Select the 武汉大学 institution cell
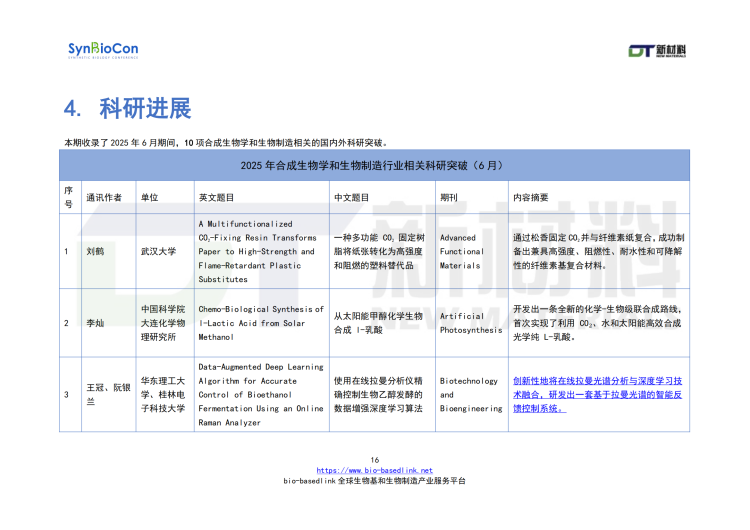 (x=160, y=252)
